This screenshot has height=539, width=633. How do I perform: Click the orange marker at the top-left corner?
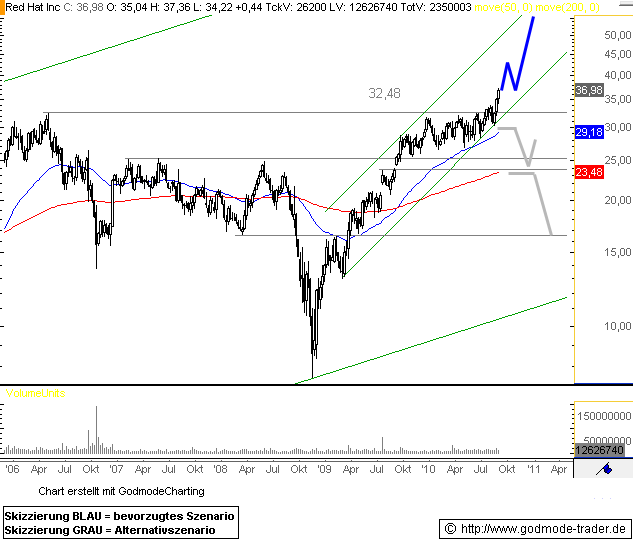pyautogui.click(x=2, y=7)
